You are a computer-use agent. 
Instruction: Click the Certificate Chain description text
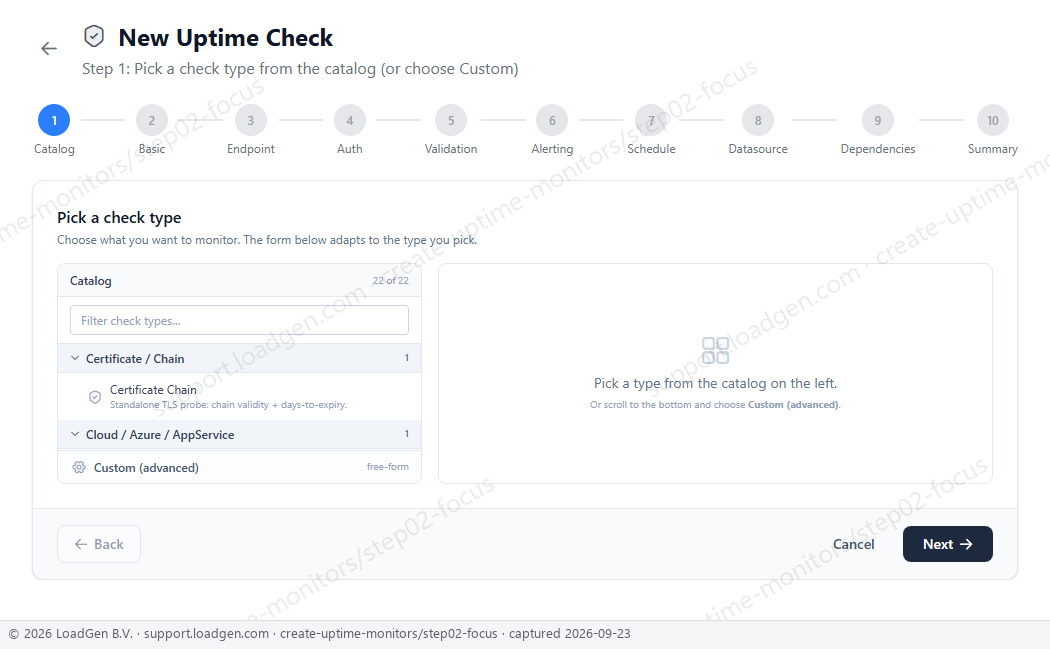pos(228,405)
